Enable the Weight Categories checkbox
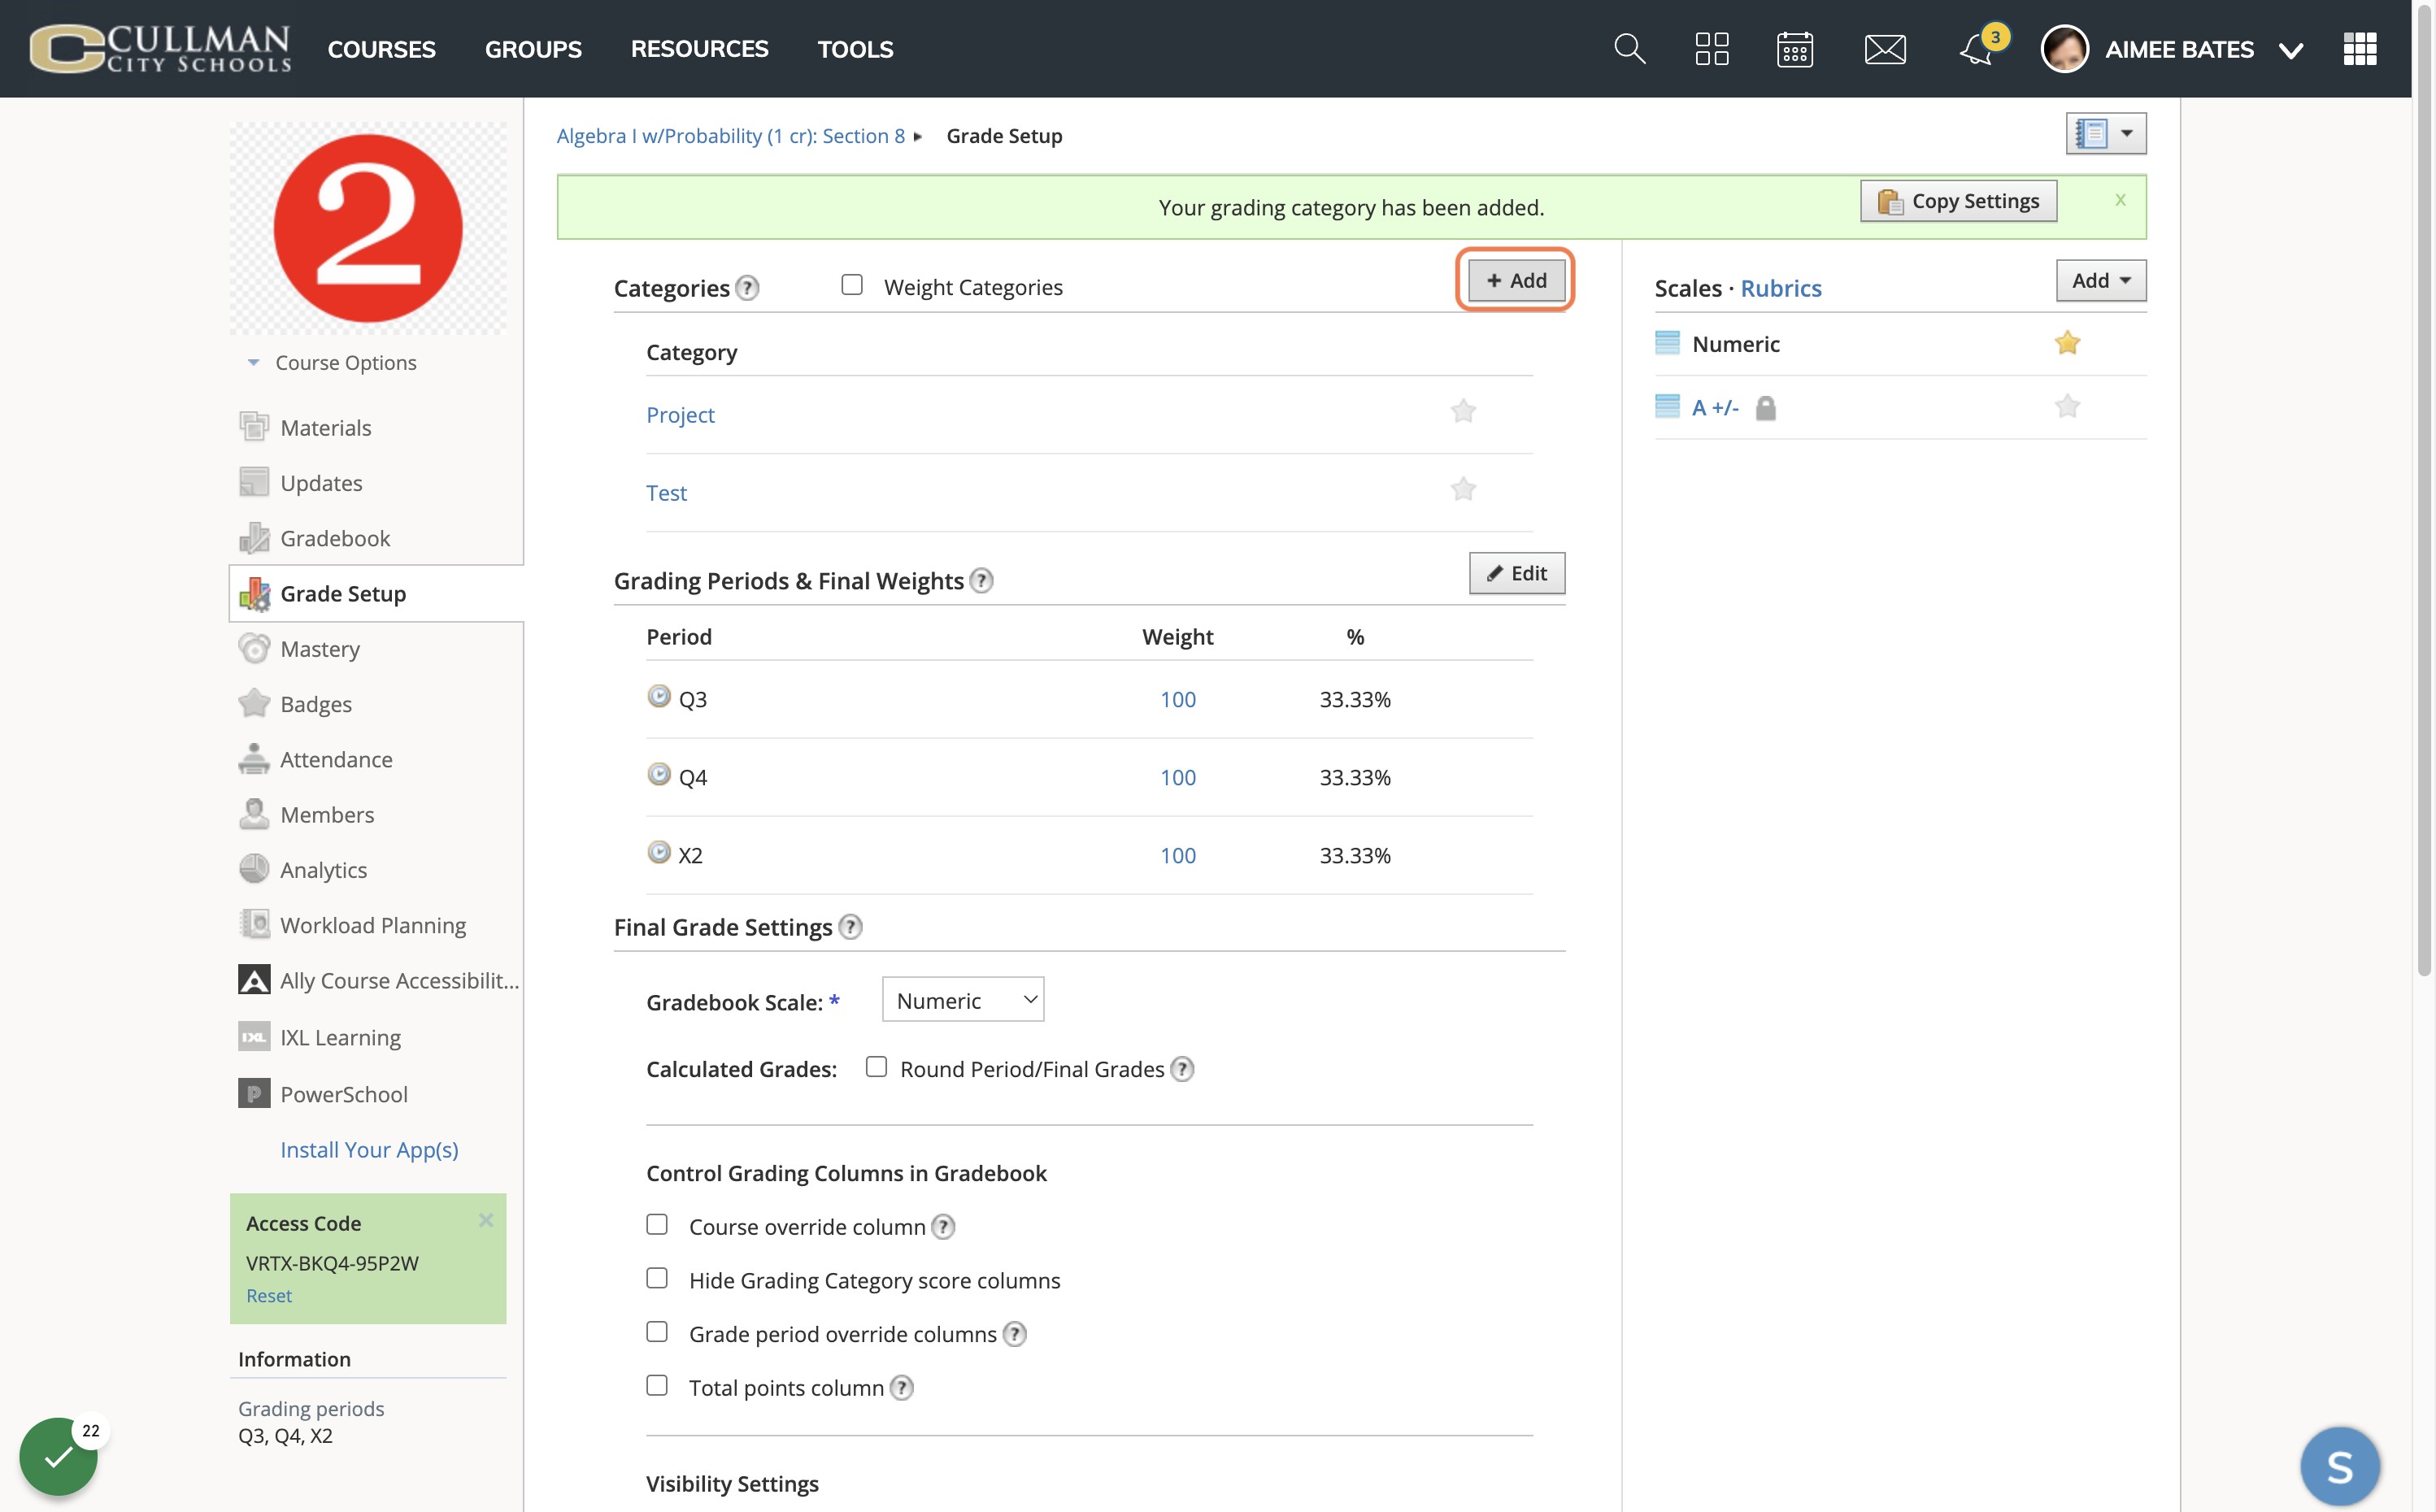The image size is (2436, 1512). 852,285
